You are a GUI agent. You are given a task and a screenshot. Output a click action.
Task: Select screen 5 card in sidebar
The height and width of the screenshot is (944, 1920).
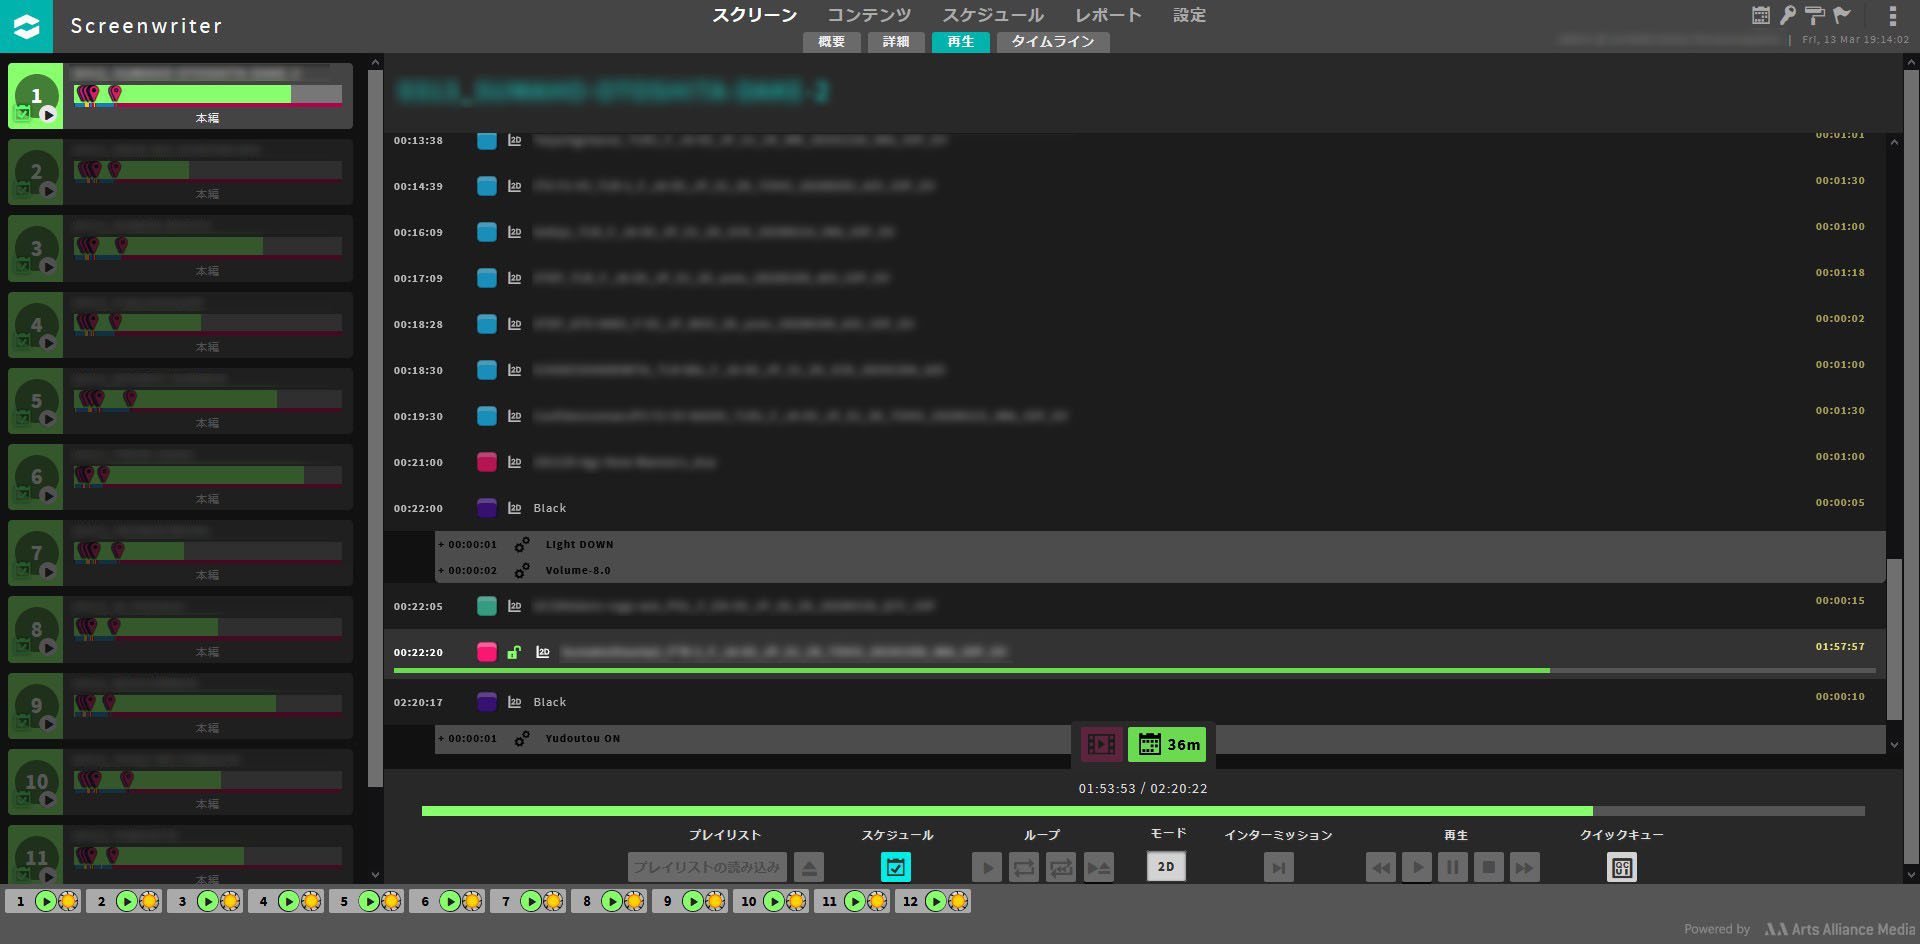click(180, 401)
